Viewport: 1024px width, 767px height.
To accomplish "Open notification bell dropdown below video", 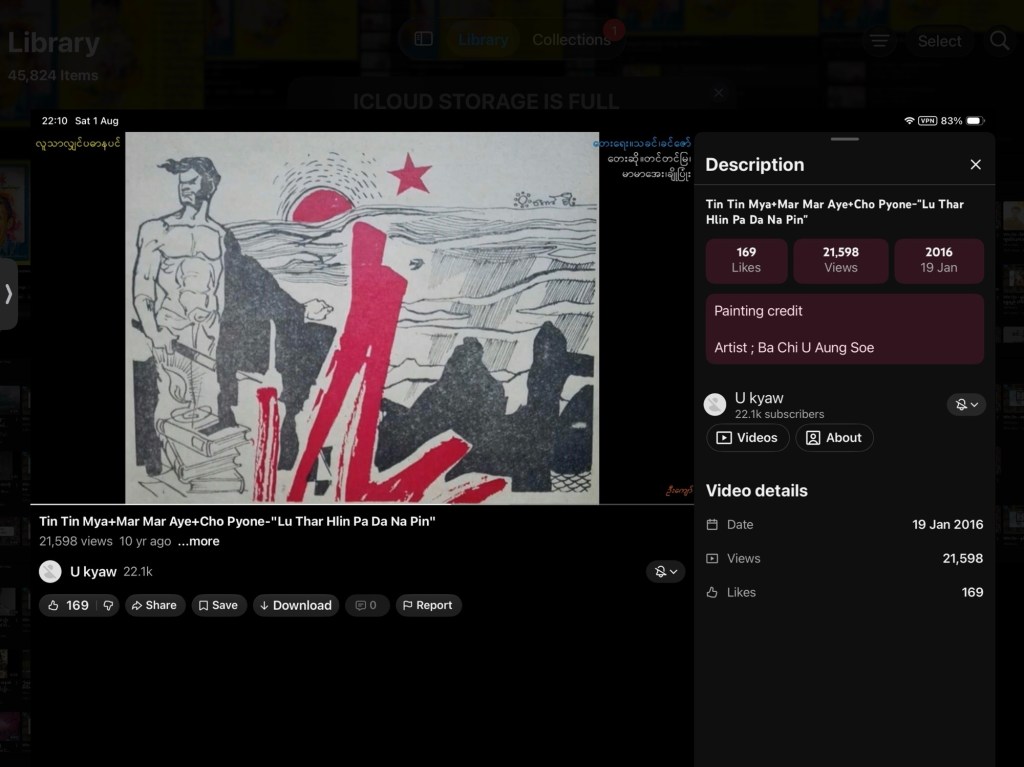I will [x=665, y=572].
